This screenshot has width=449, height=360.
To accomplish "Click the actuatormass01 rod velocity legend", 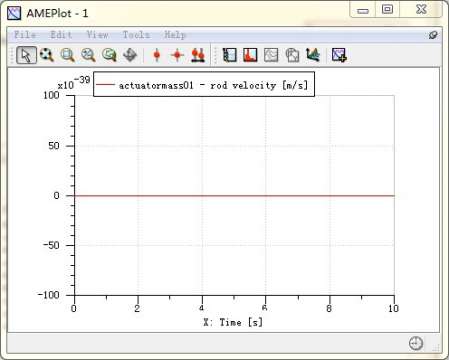I will coord(204,85).
